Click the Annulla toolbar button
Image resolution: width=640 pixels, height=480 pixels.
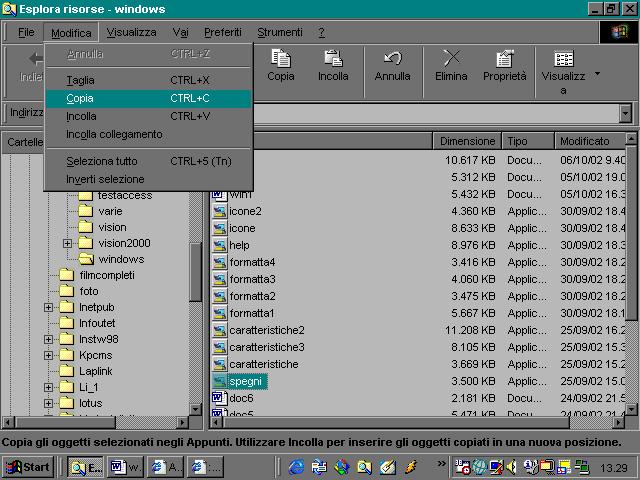392,65
